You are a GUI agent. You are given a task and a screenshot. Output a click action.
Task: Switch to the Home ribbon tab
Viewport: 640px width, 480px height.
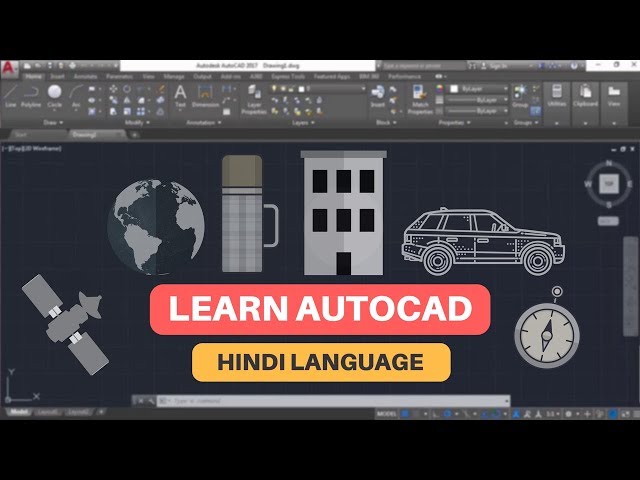tap(33, 76)
